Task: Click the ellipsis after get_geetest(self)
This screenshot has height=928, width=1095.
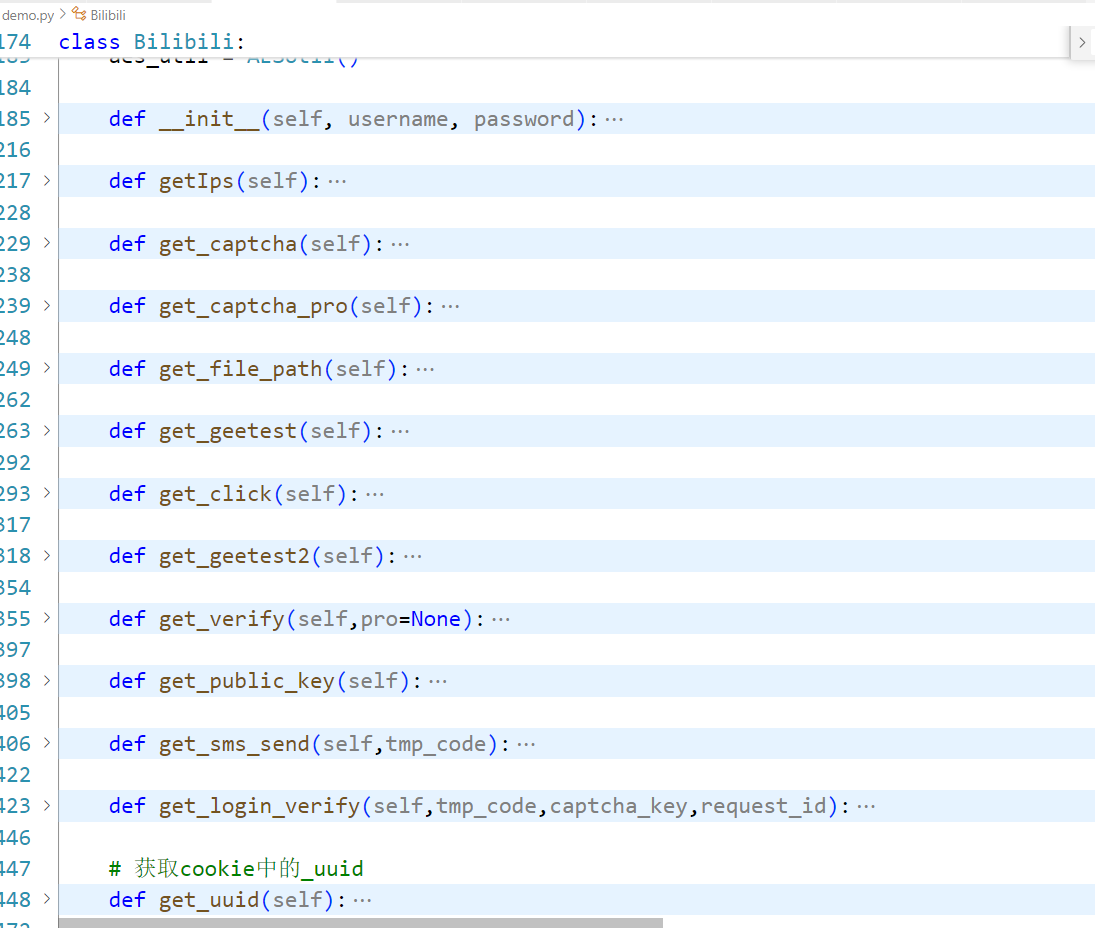Action: [x=400, y=432]
